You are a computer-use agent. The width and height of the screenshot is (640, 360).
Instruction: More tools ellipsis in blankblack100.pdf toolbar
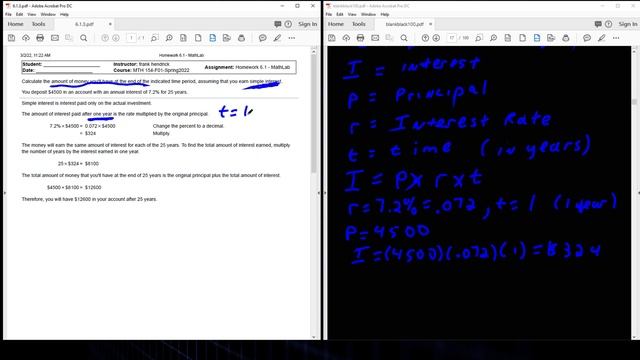click(616, 38)
